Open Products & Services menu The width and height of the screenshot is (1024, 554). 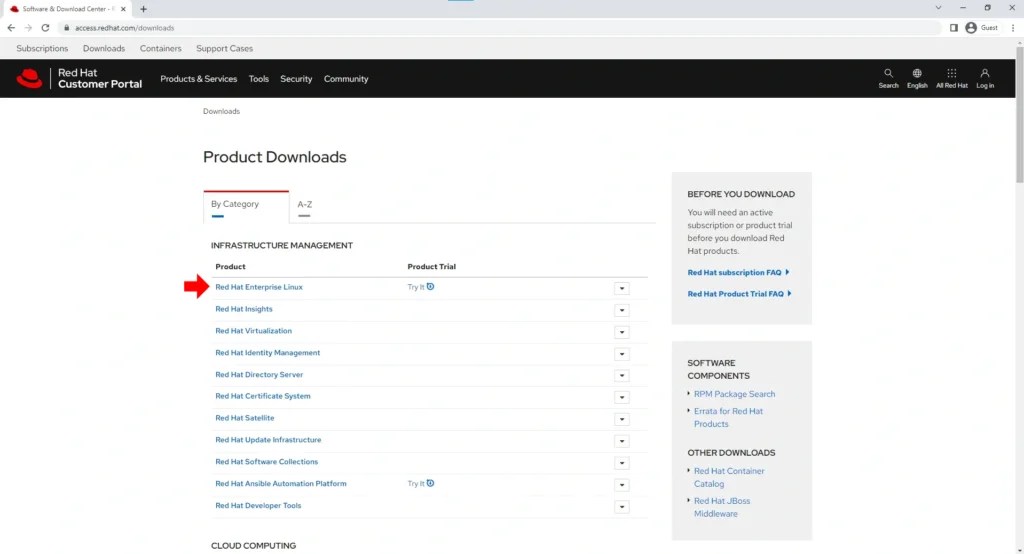click(199, 79)
